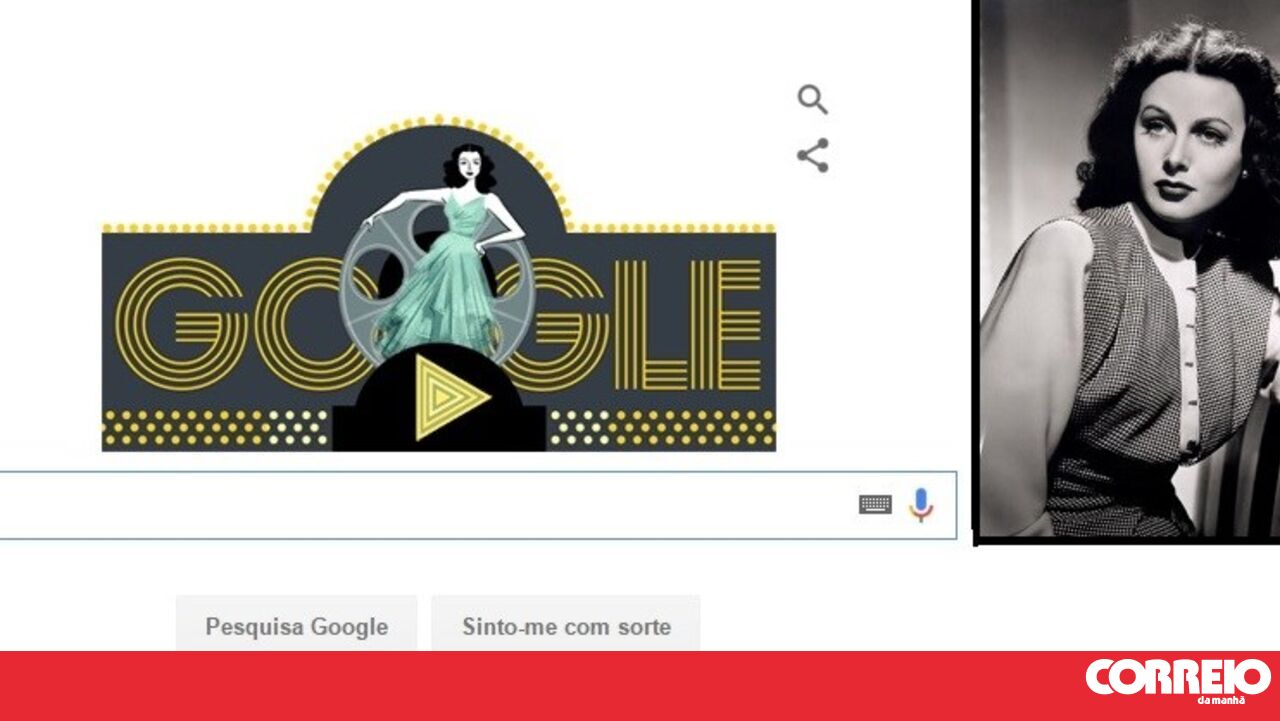Click the dotted lights strip right of play button
Screen dimensions: 1280x721
pyautogui.click(x=661, y=428)
